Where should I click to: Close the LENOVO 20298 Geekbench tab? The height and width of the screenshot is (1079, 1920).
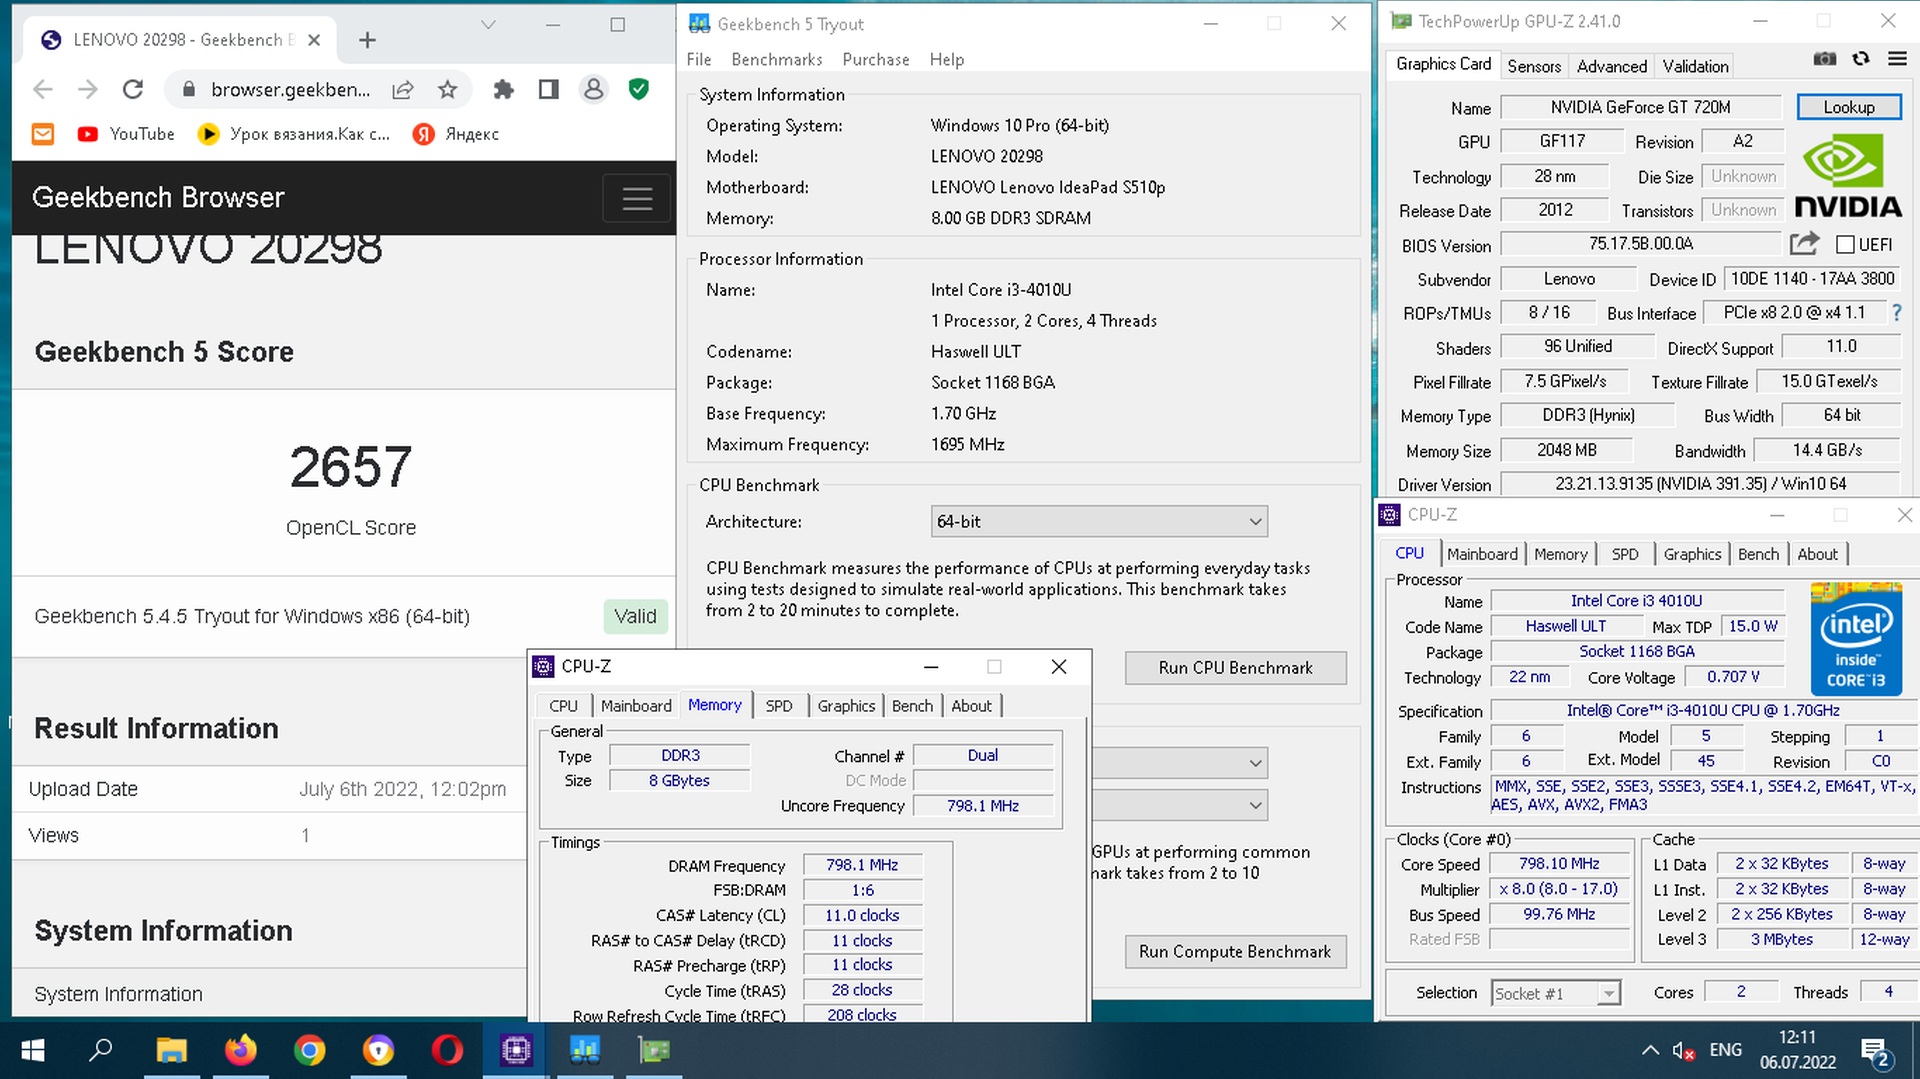coord(314,40)
